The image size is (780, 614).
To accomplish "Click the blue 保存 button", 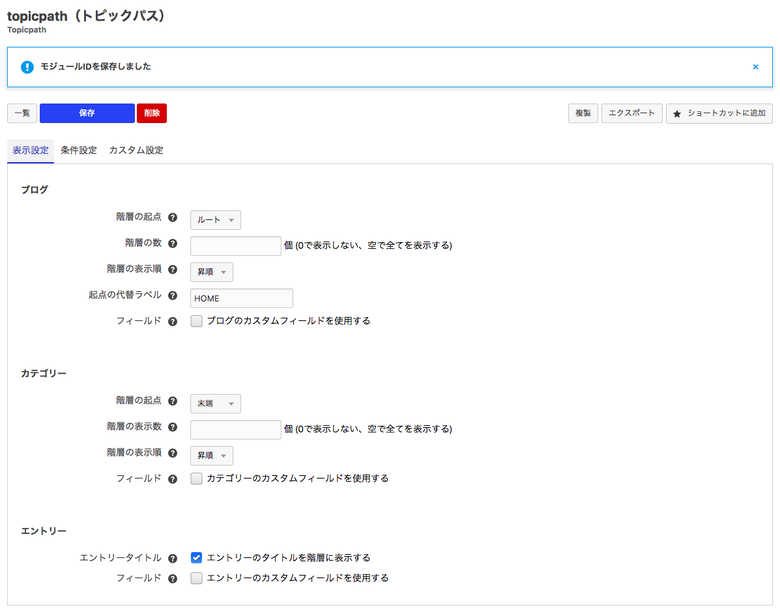I will coord(87,113).
